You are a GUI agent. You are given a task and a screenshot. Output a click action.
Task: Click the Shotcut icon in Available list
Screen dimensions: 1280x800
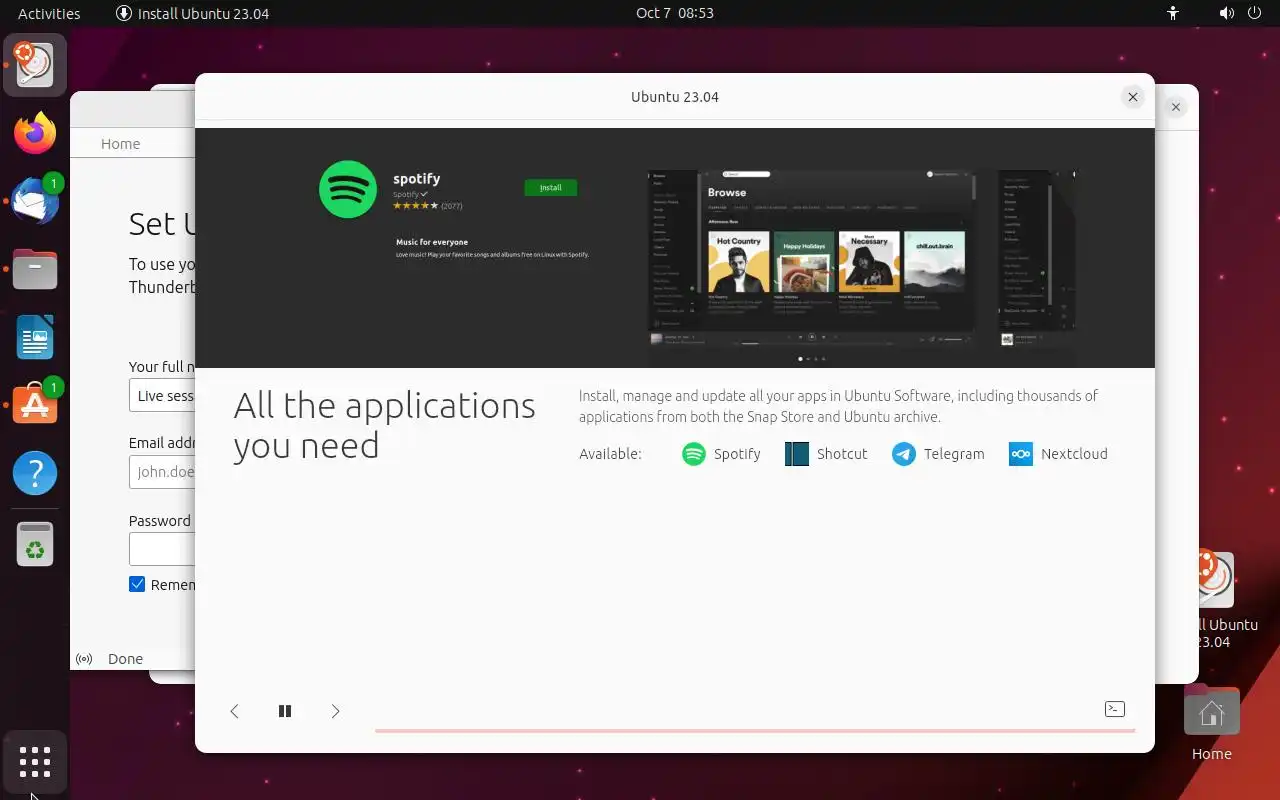(x=797, y=454)
